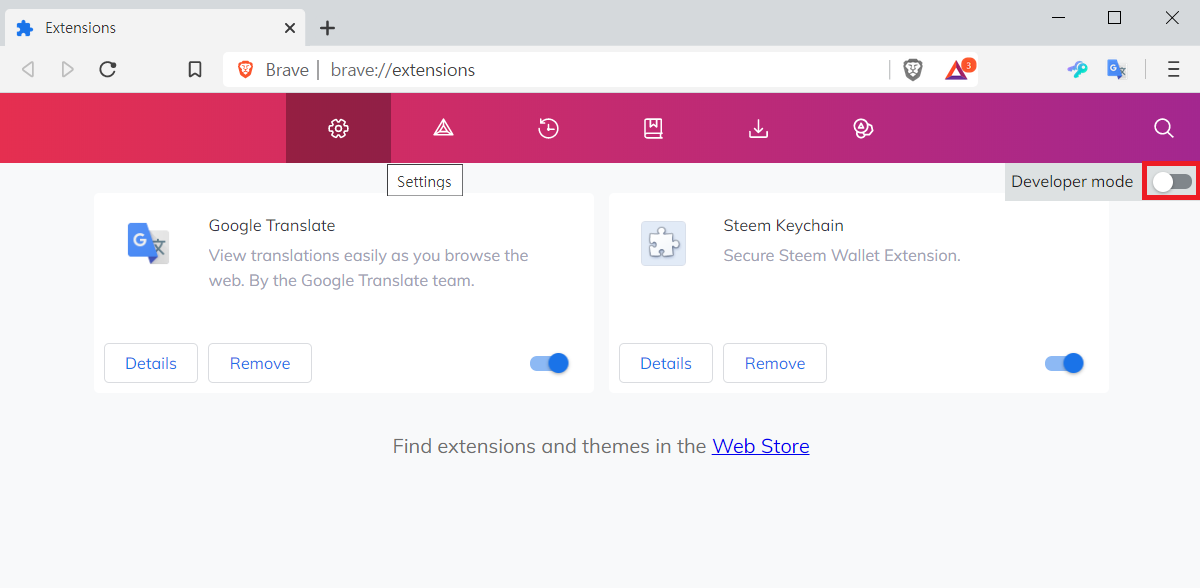Remove the Steem Keychain extension
Screen dimensions: 1200x588
(775, 363)
